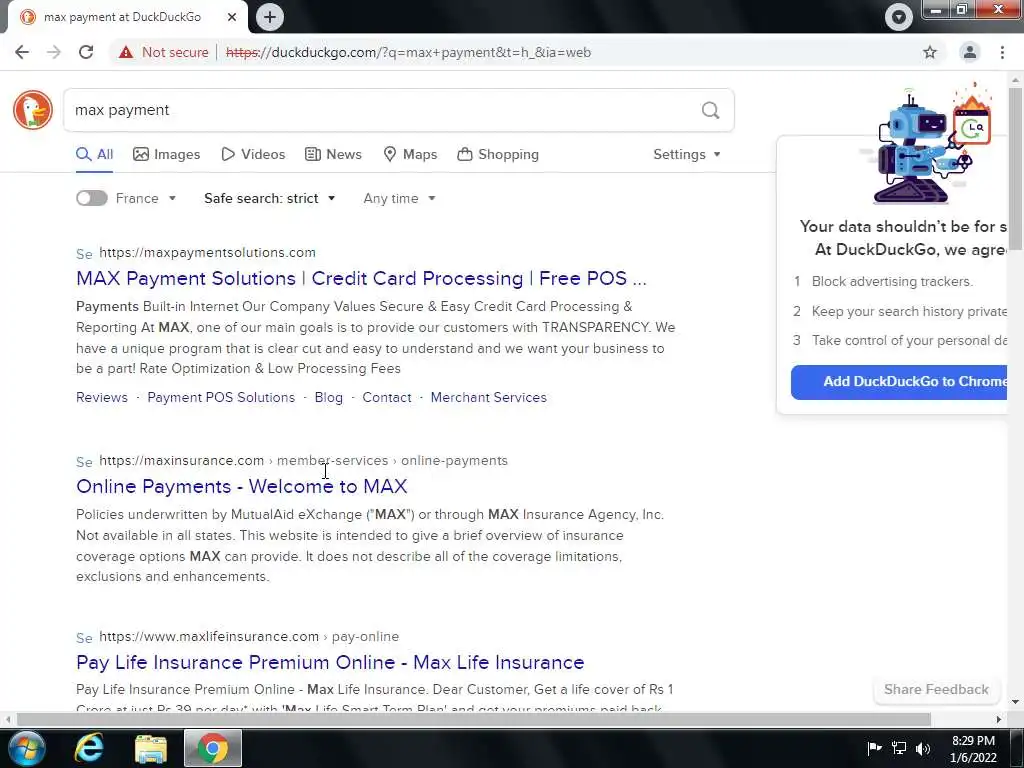
Task: Open Safe search: strict dropdown
Action: pyautogui.click(x=270, y=198)
